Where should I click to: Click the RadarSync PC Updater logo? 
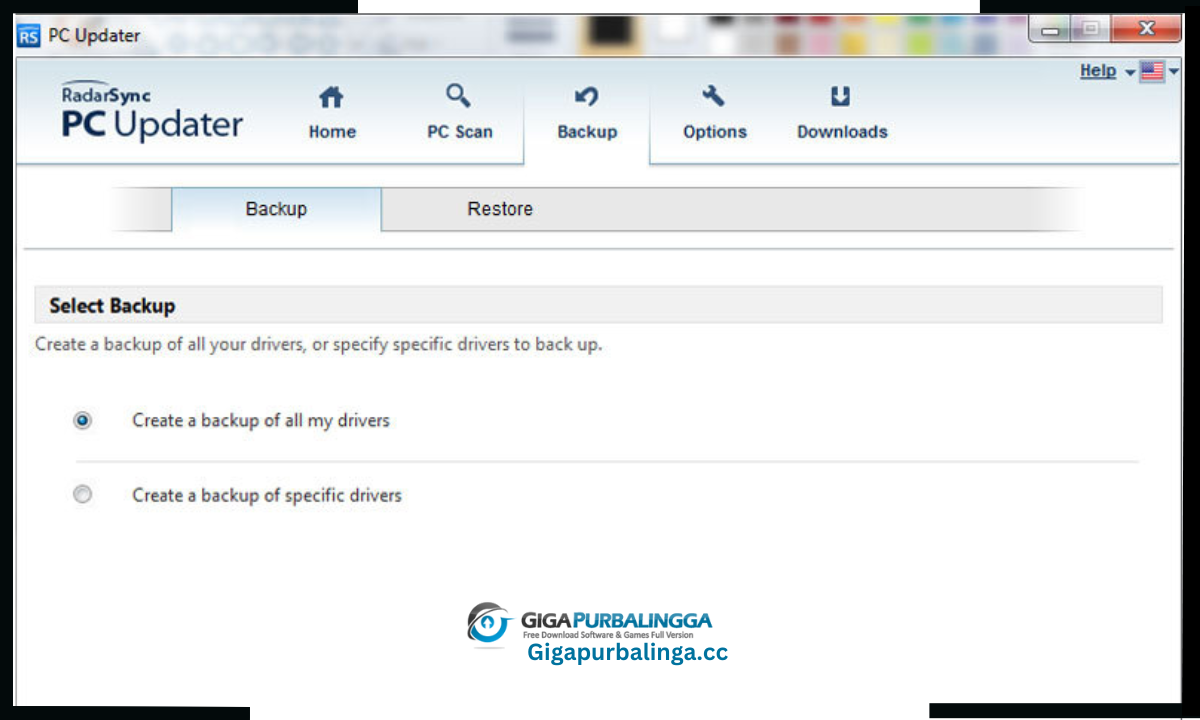tap(152, 112)
